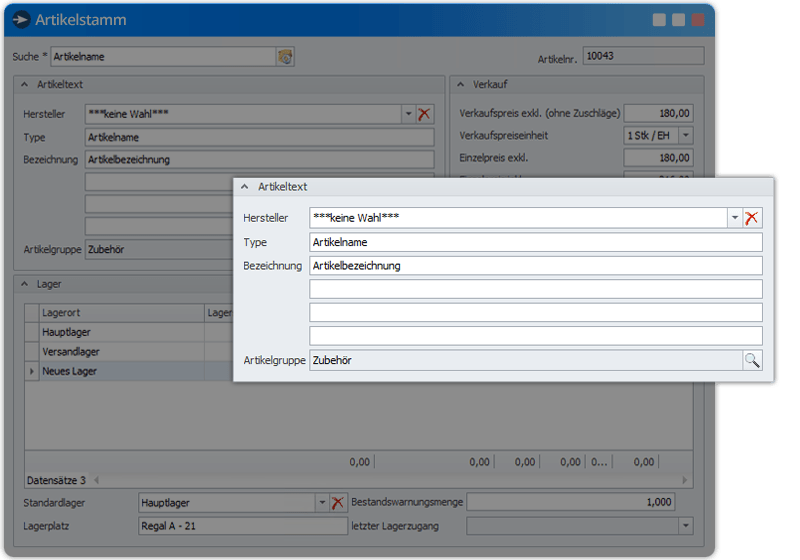
Task: Click Type field in background Artikeltext panel
Action: (x=260, y=138)
